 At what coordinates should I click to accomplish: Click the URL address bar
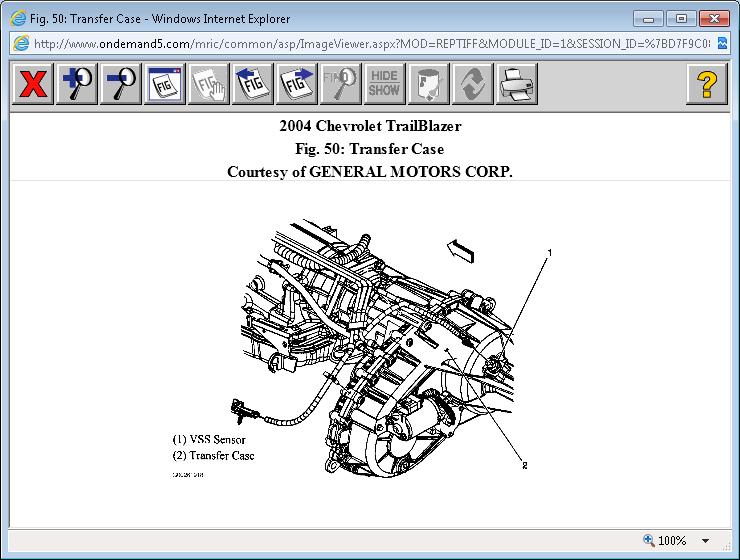pyautogui.click(x=370, y=44)
